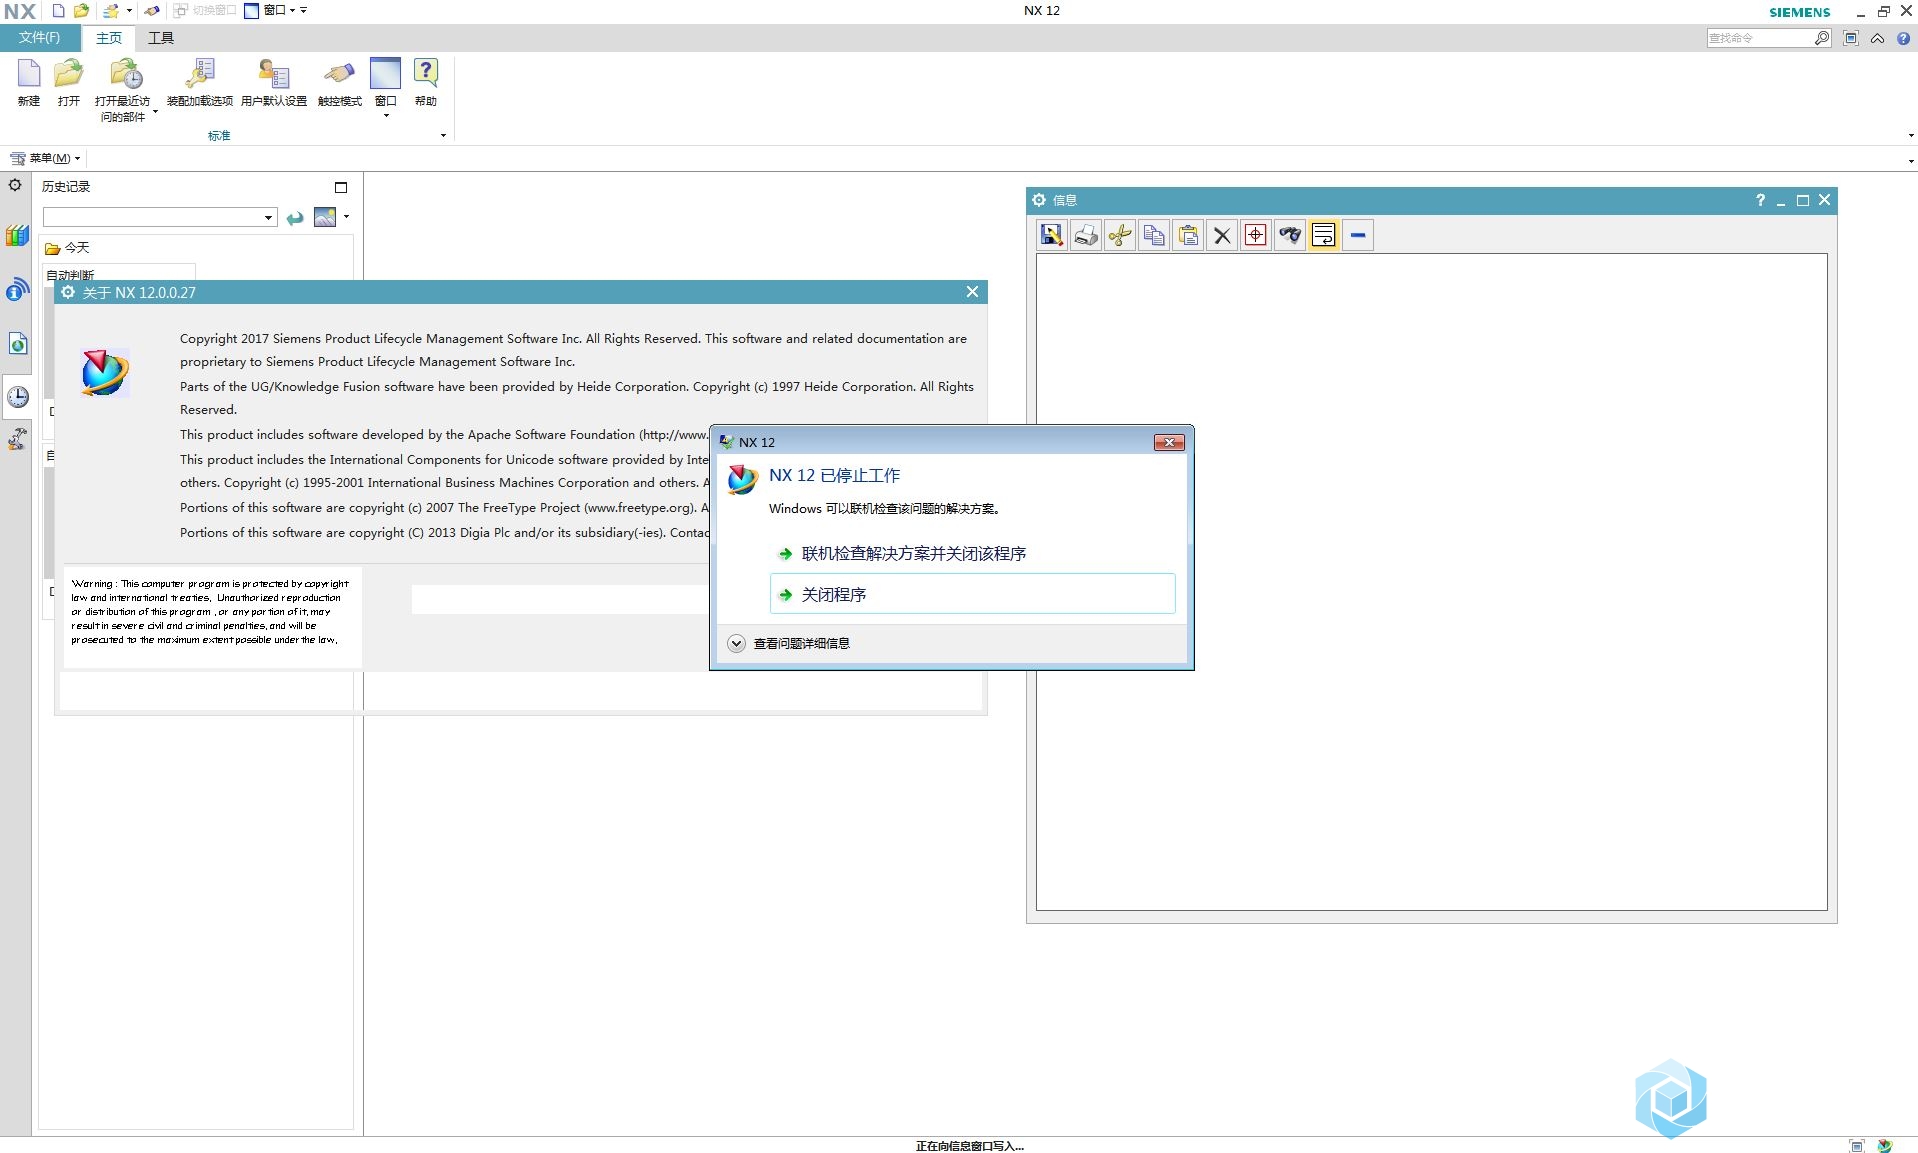This screenshot has width=1918, height=1153.
Task: Choose 关闭程序 in crash dialog
Action: 972,594
